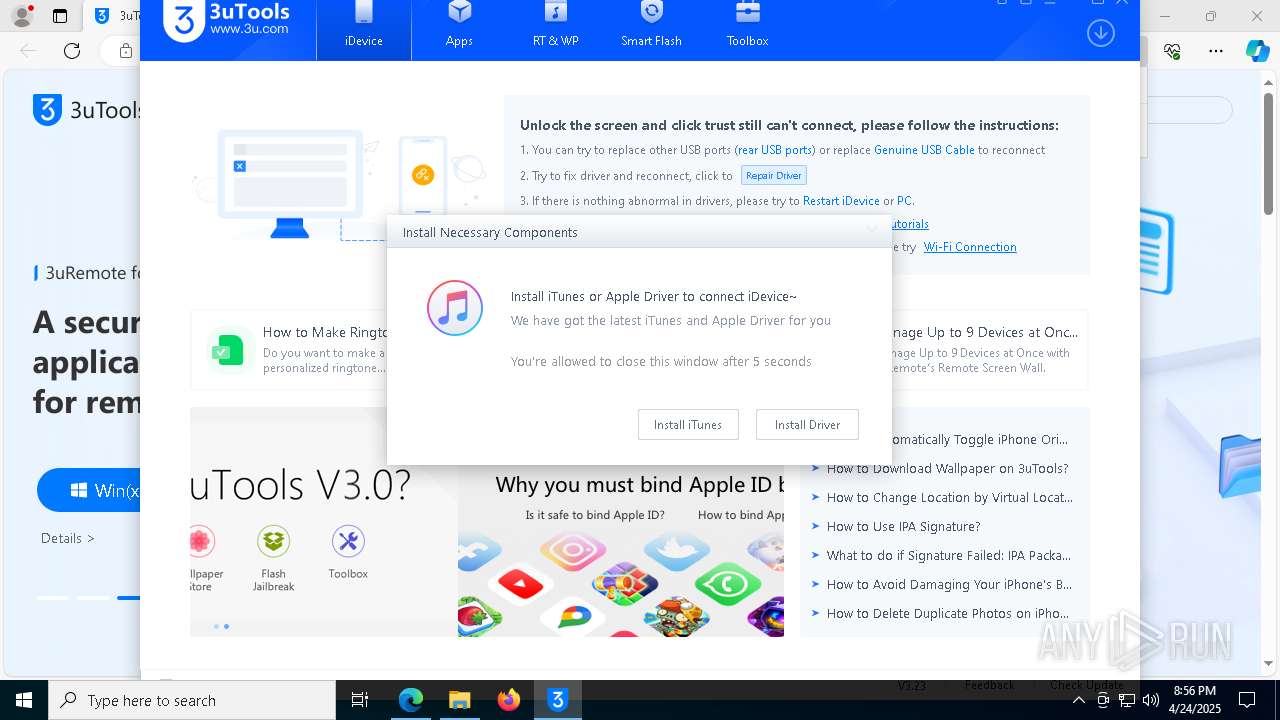Image resolution: width=1280 pixels, height=720 pixels.
Task: Open the Genuine USB Cable link
Action: pos(924,150)
